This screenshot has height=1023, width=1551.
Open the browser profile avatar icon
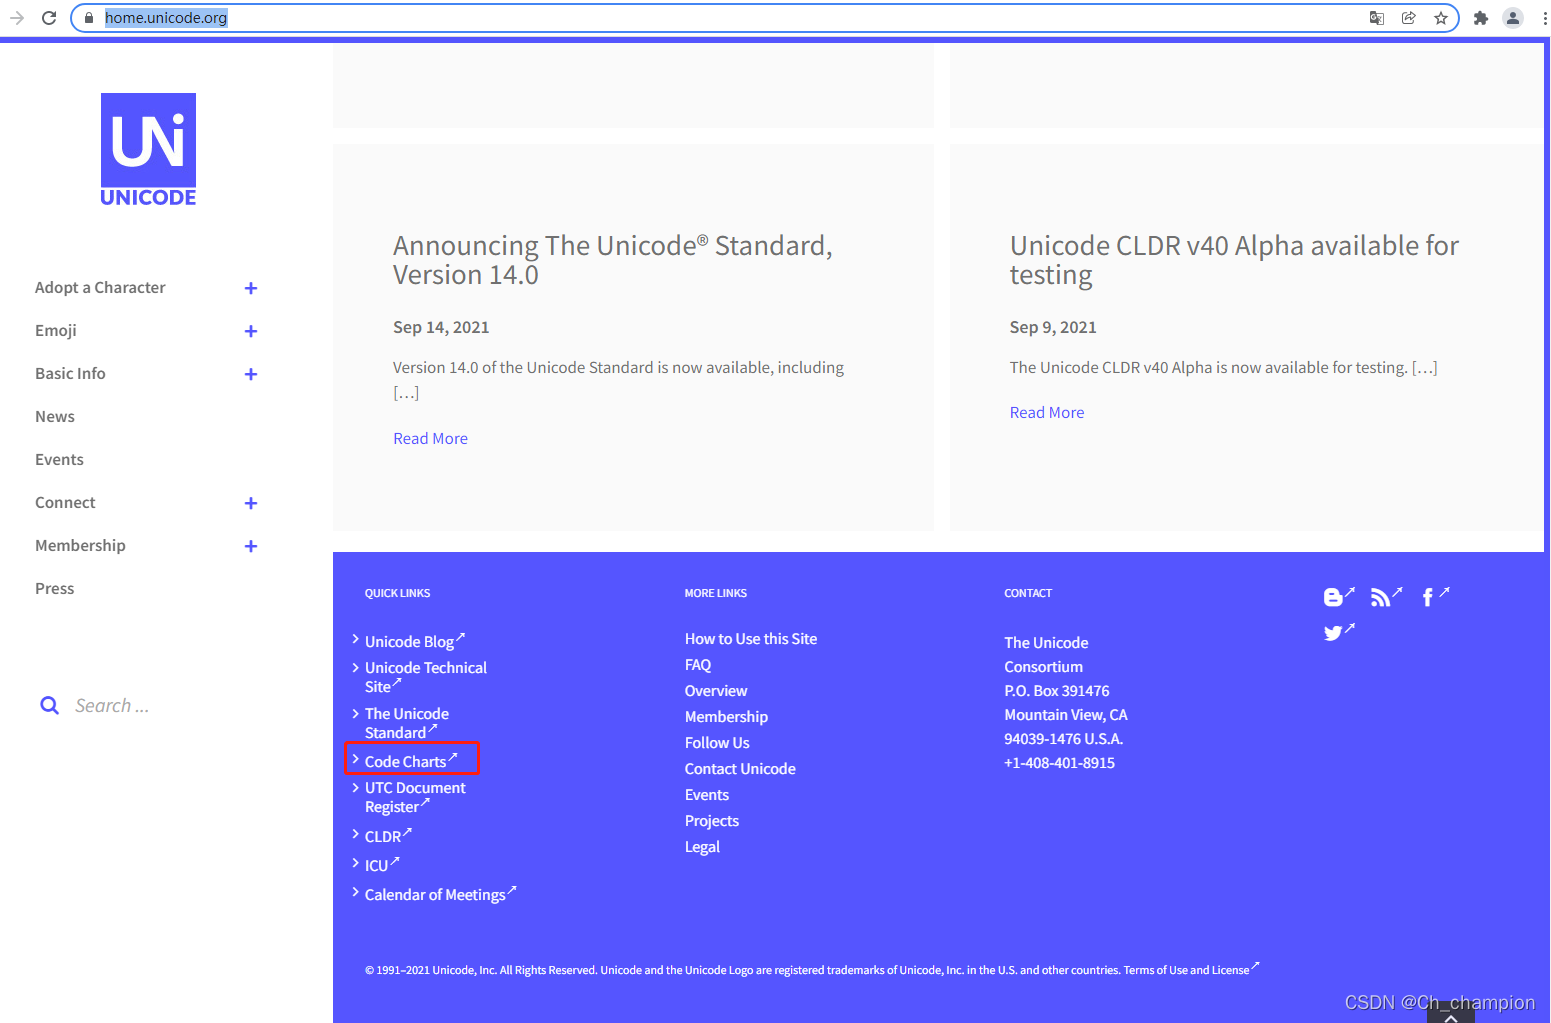pos(1512,18)
